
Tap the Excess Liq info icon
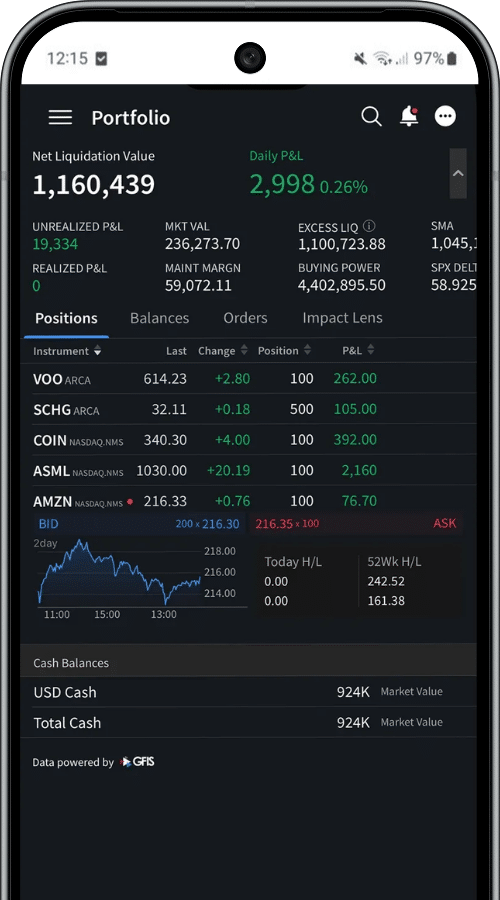[x=370, y=226]
